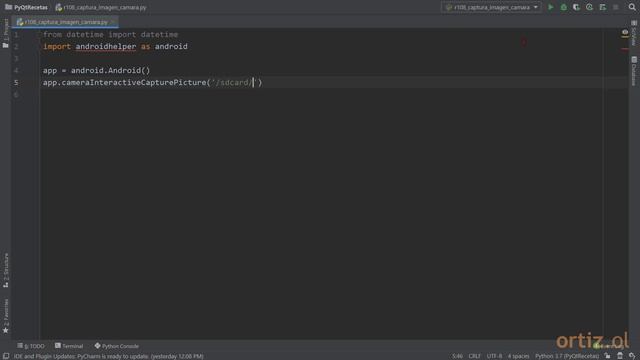Click PyQtRecetas project breadcrumb
Viewport: 640px width, 360px height.
26,7
